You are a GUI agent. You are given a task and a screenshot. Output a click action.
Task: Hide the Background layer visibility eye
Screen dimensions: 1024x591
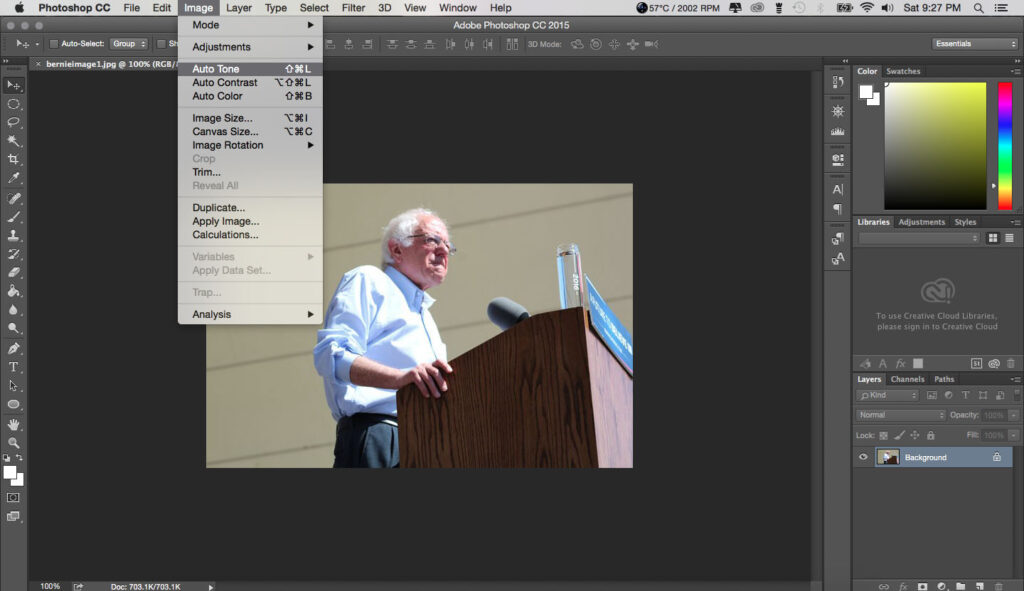863,457
